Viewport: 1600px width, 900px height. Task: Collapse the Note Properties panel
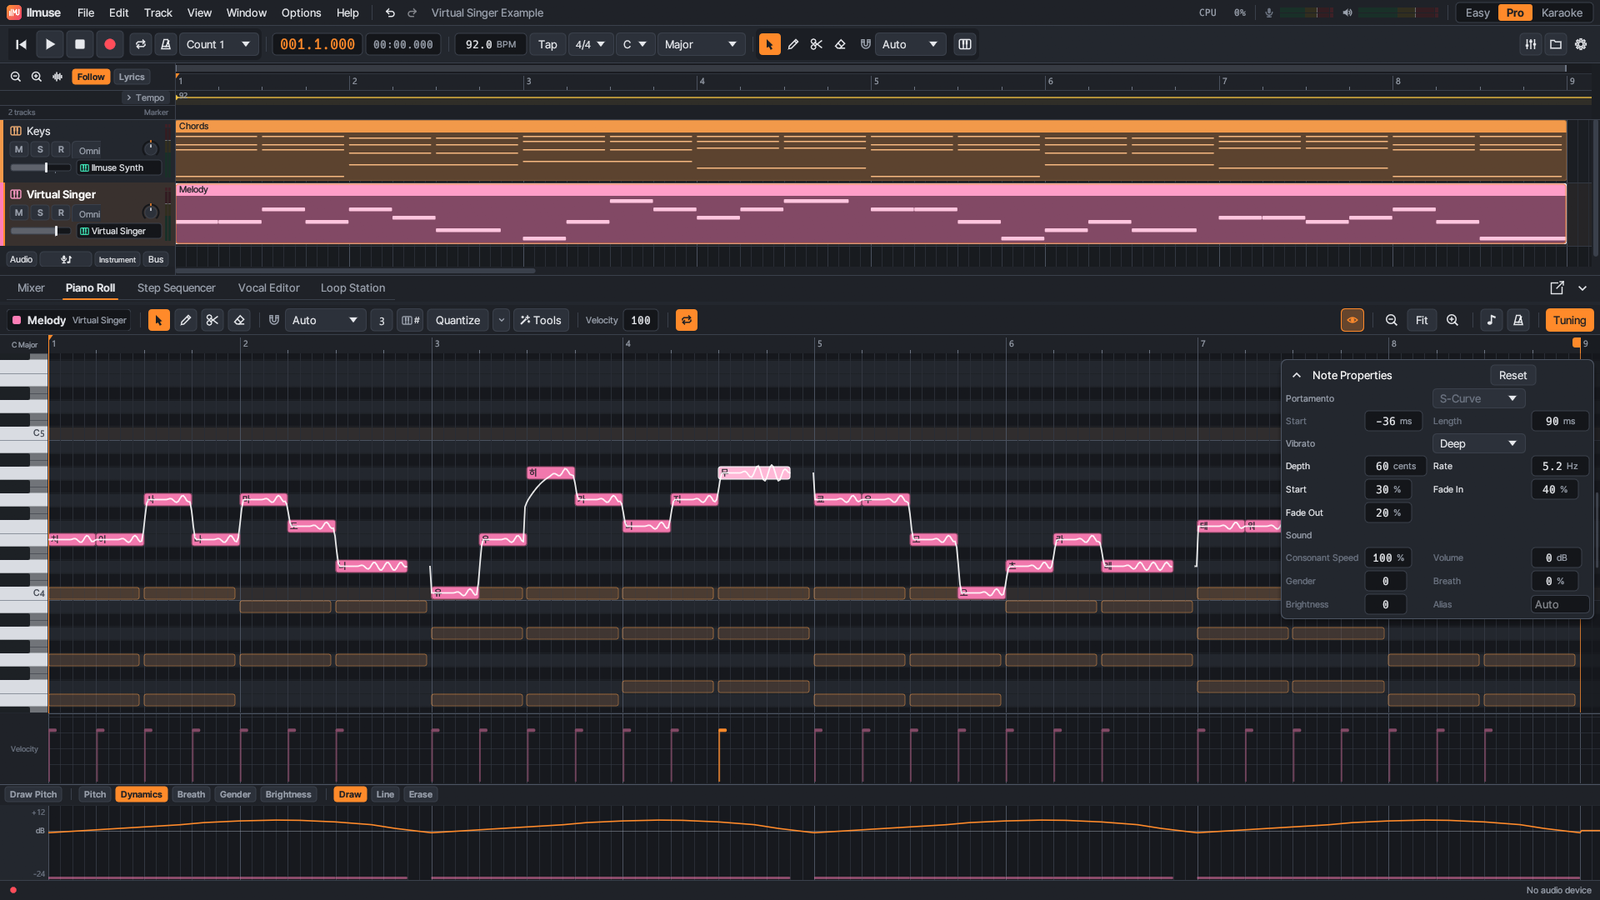point(1297,375)
